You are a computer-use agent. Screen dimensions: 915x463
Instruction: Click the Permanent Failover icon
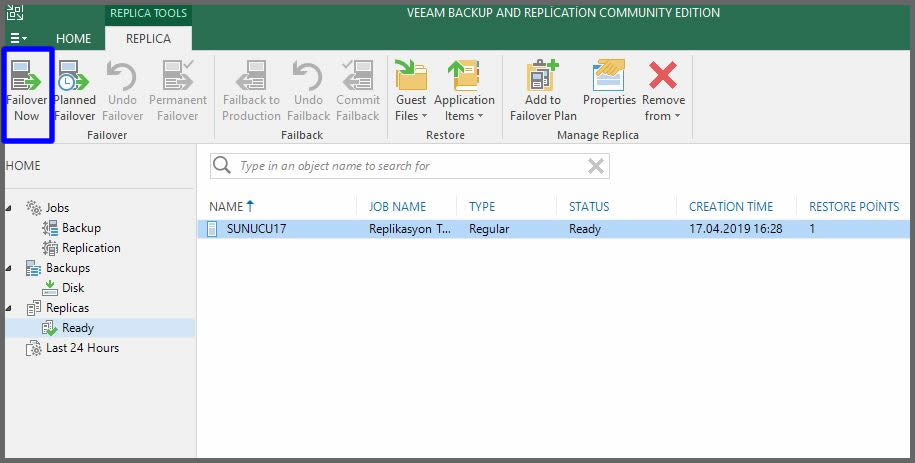(x=178, y=77)
